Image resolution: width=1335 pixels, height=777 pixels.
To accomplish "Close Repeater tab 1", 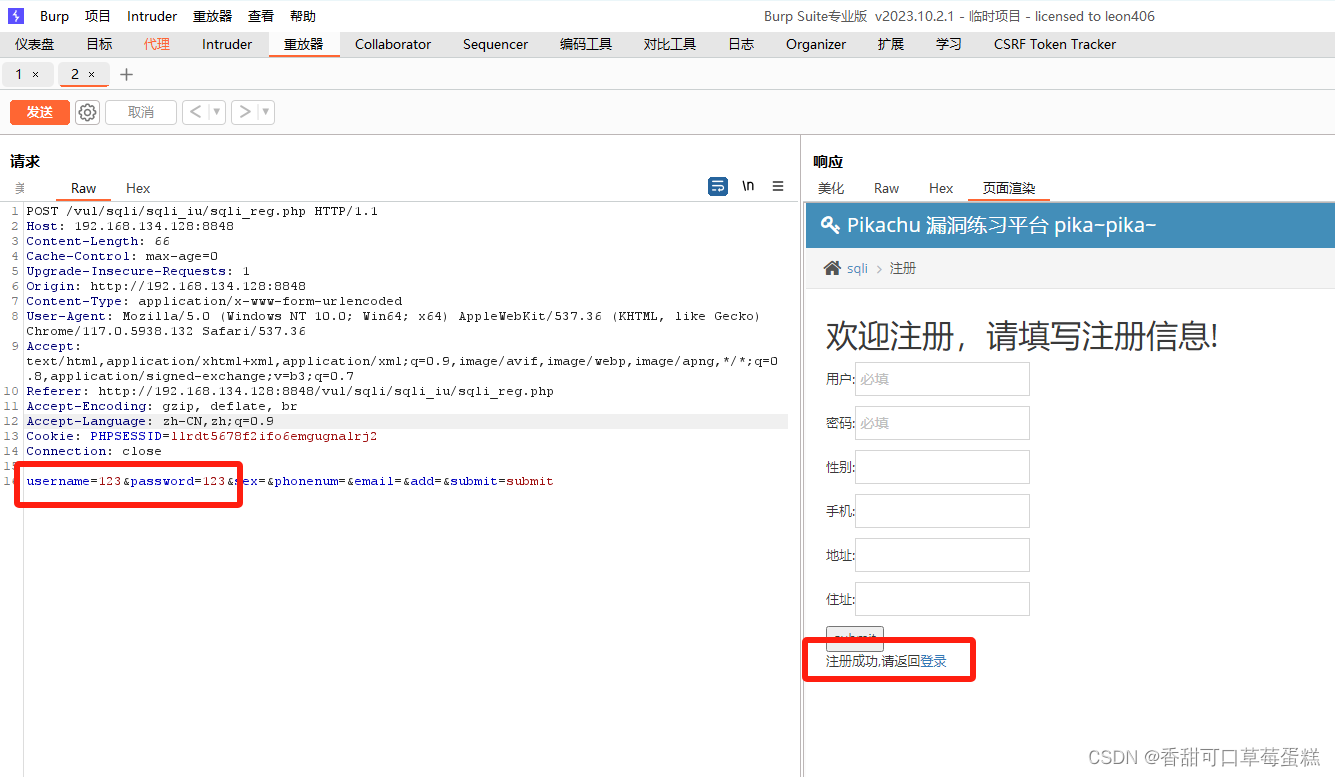I will (36, 75).
